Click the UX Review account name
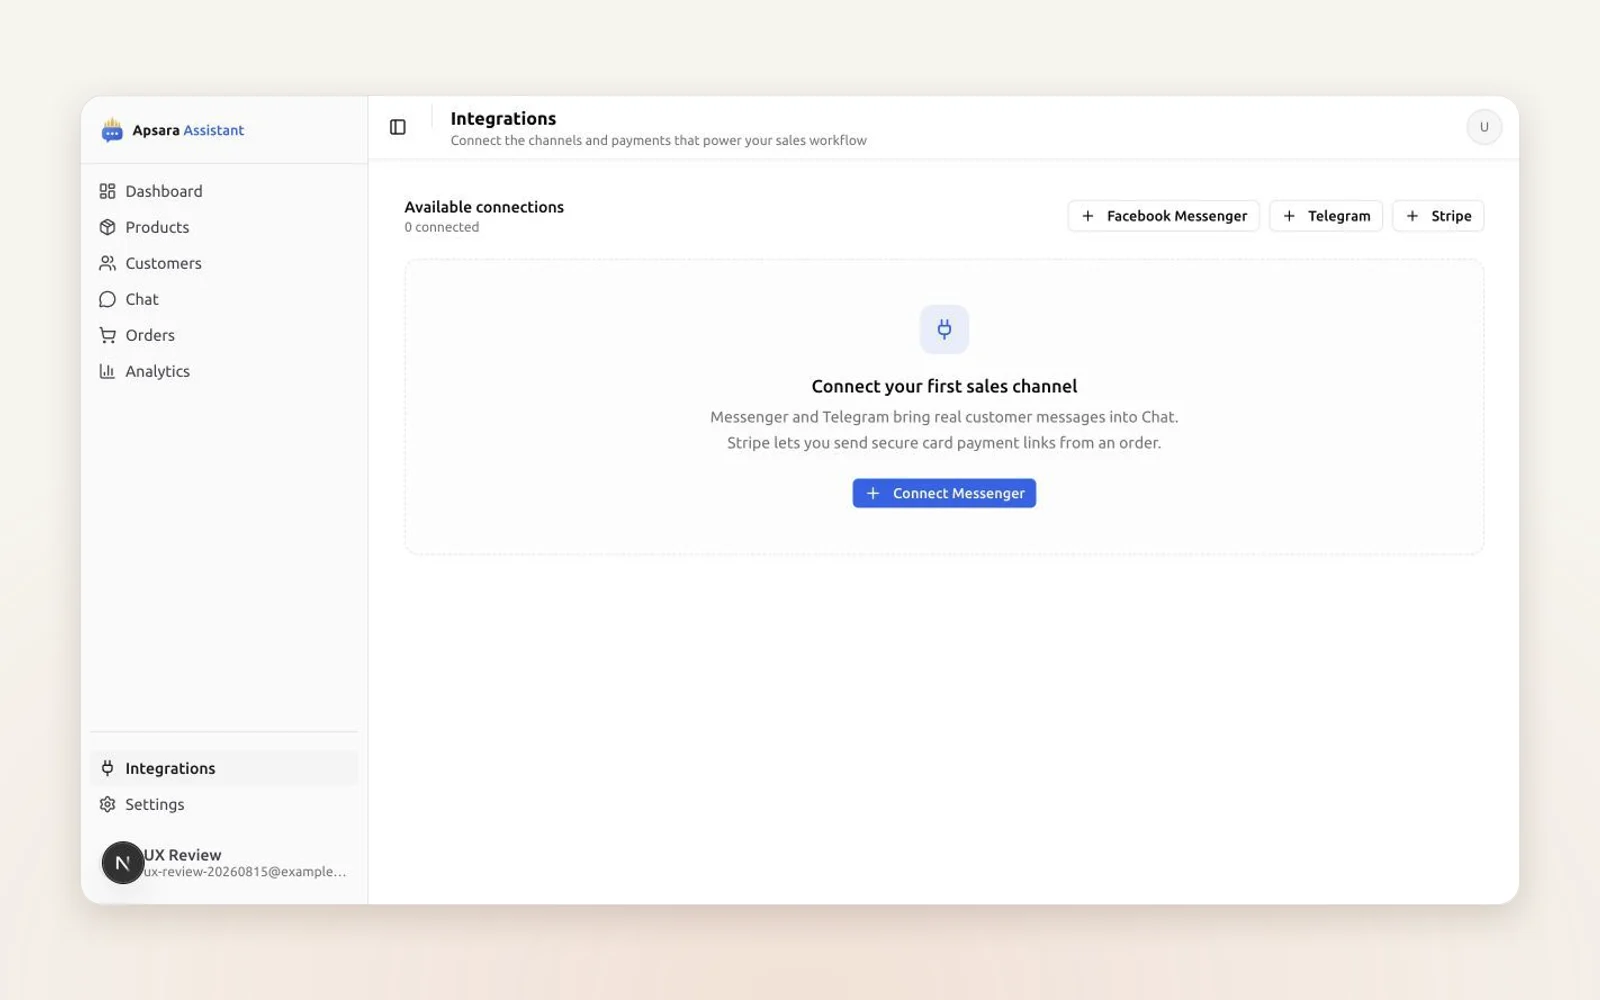 tap(183, 855)
